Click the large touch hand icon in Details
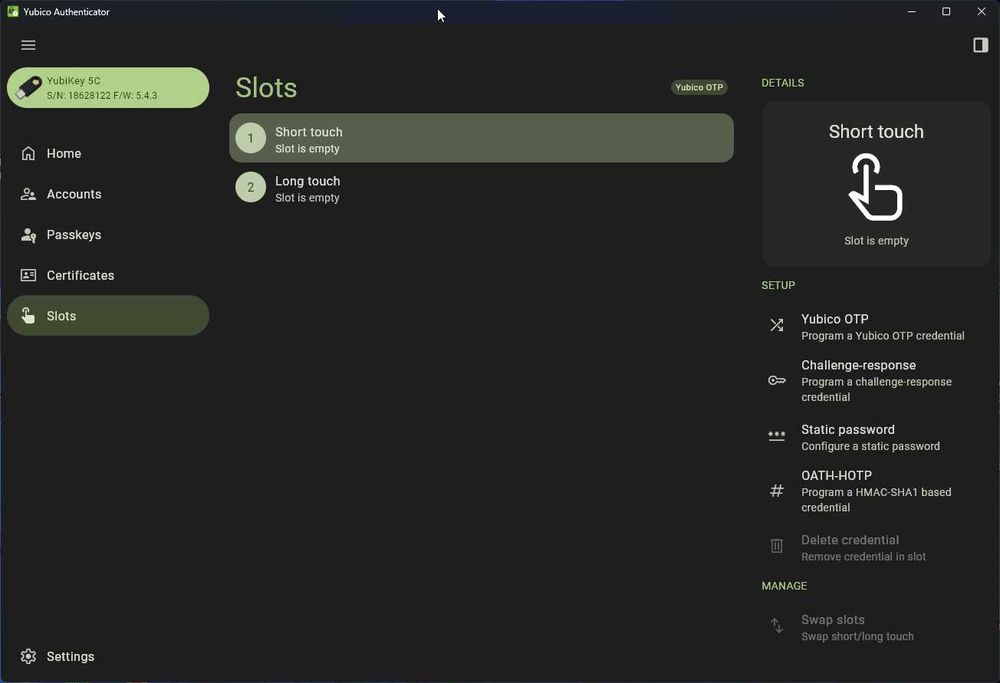 click(876, 187)
